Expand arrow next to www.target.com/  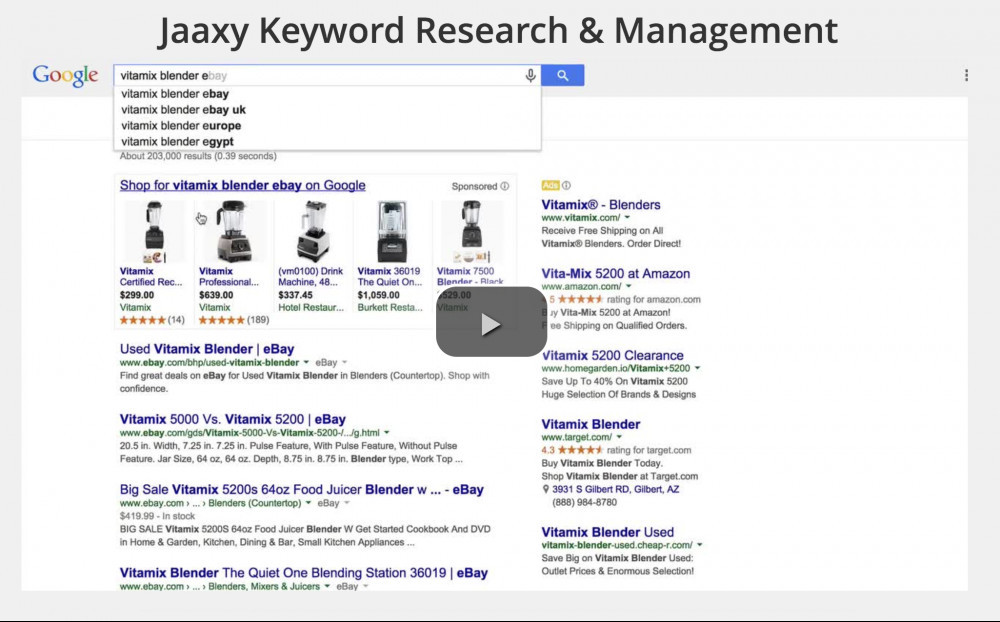(x=619, y=437)
